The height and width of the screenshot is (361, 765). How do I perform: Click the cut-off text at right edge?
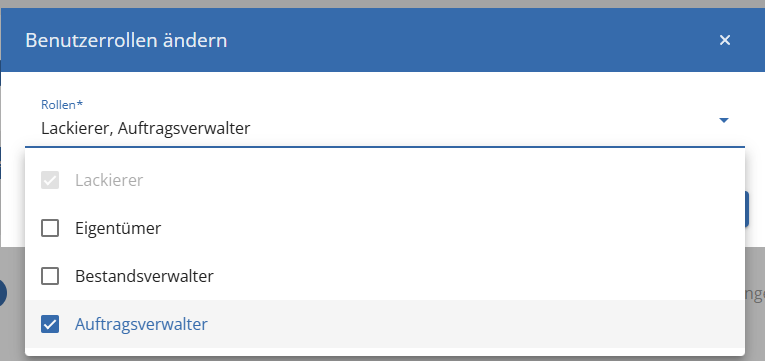755,294
